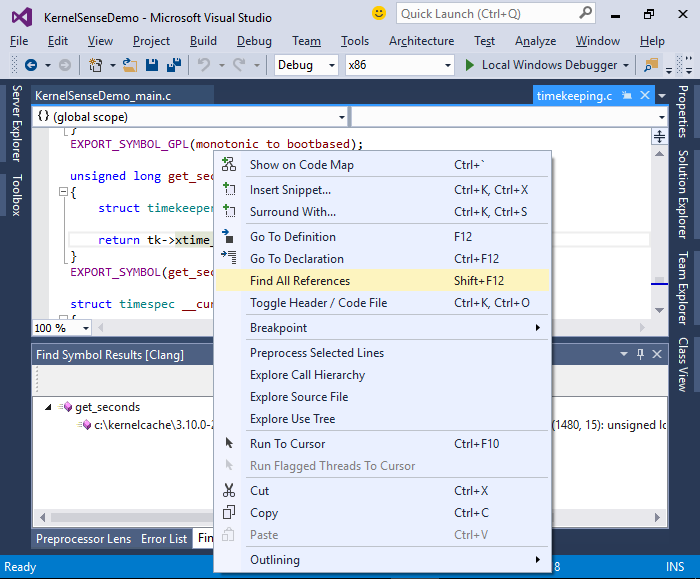Click the Run To Cursor pointer icon

coord(229,443)
